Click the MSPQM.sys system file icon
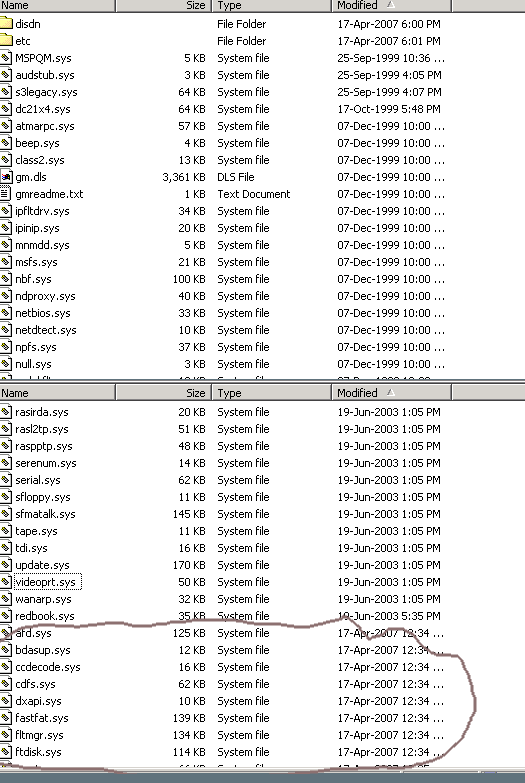Screen dimensions: 525x783 click(6, 58)
